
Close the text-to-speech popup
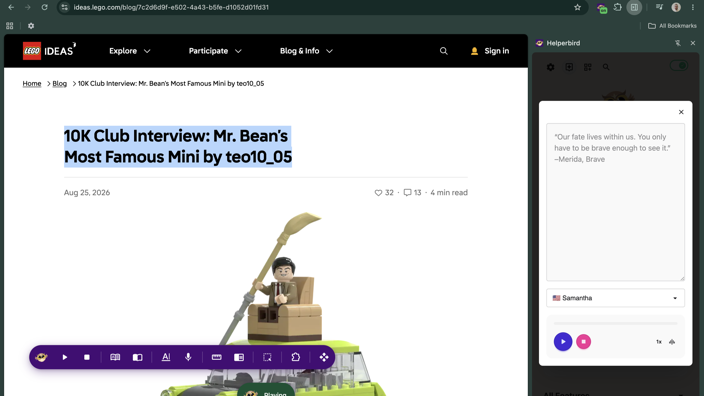681,112
